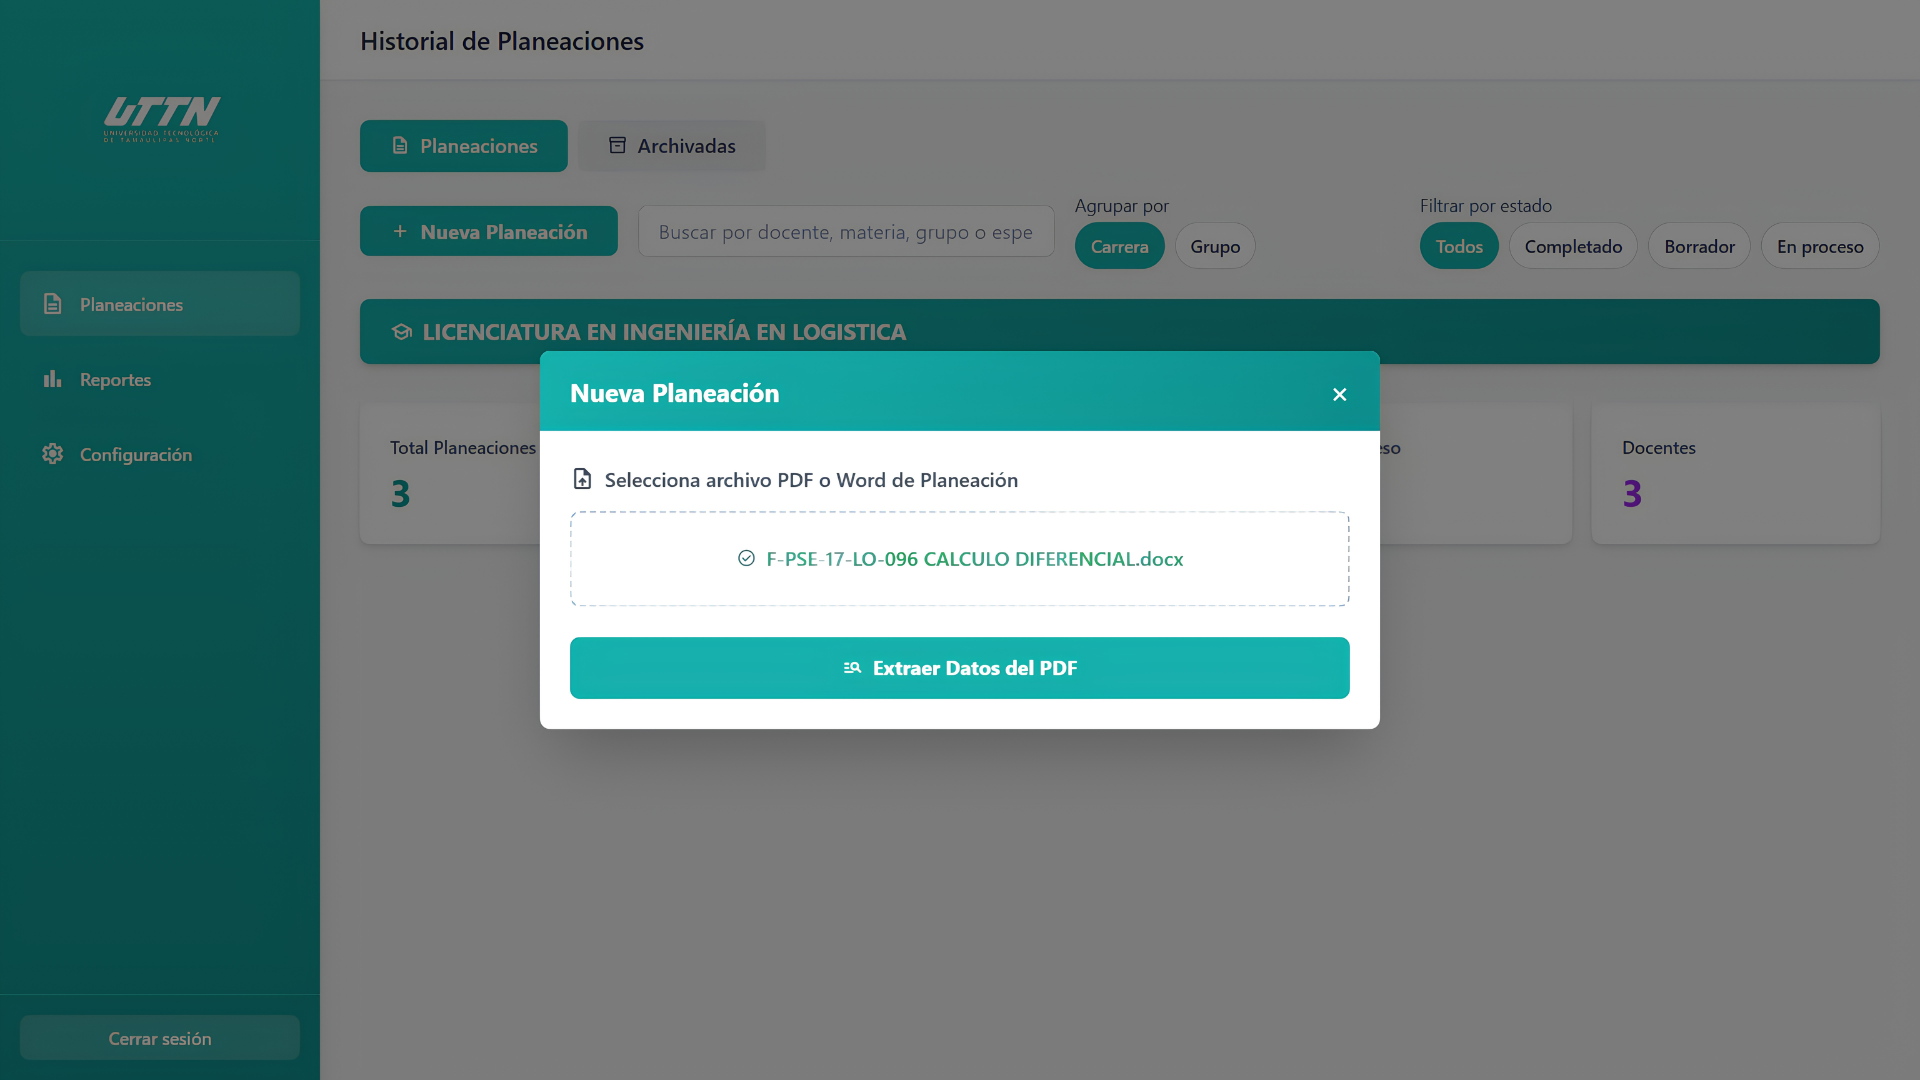
Task: Close the Nueva Planeación dialog
Action: pyautogui.click(x=1340, y=394)
